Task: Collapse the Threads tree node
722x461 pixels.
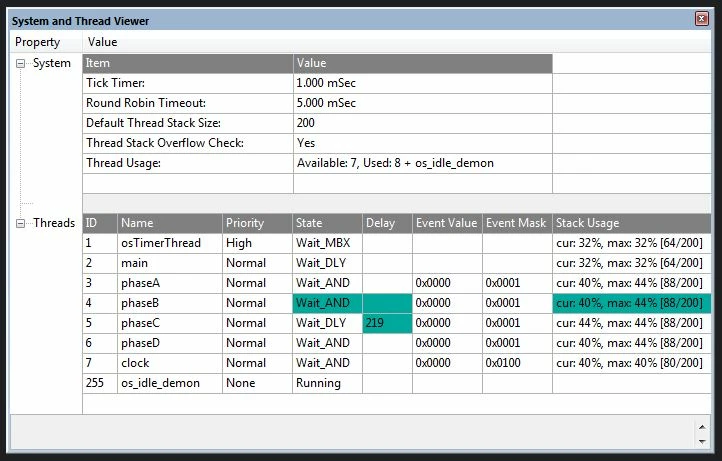Action: 20,223
